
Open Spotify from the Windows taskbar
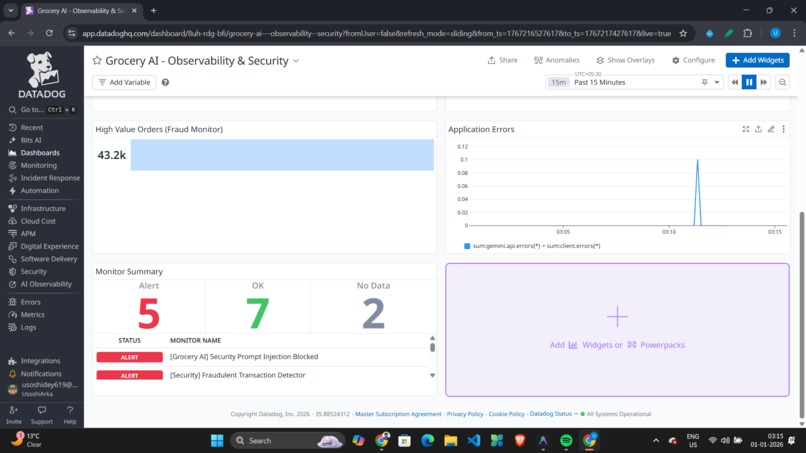566,441
